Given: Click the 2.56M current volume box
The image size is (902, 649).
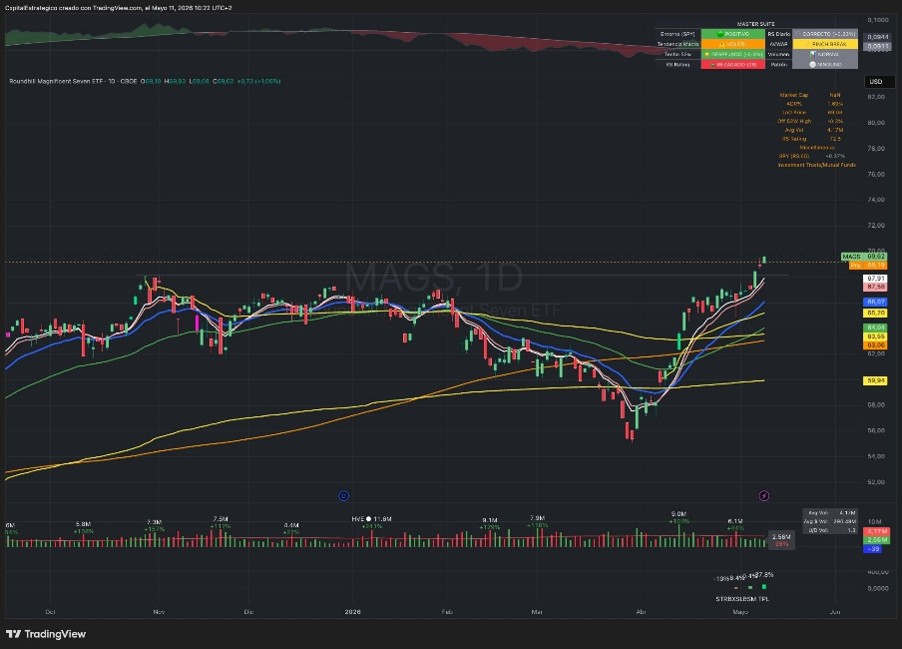Looking at the screenshot, I should click(781, 540).
